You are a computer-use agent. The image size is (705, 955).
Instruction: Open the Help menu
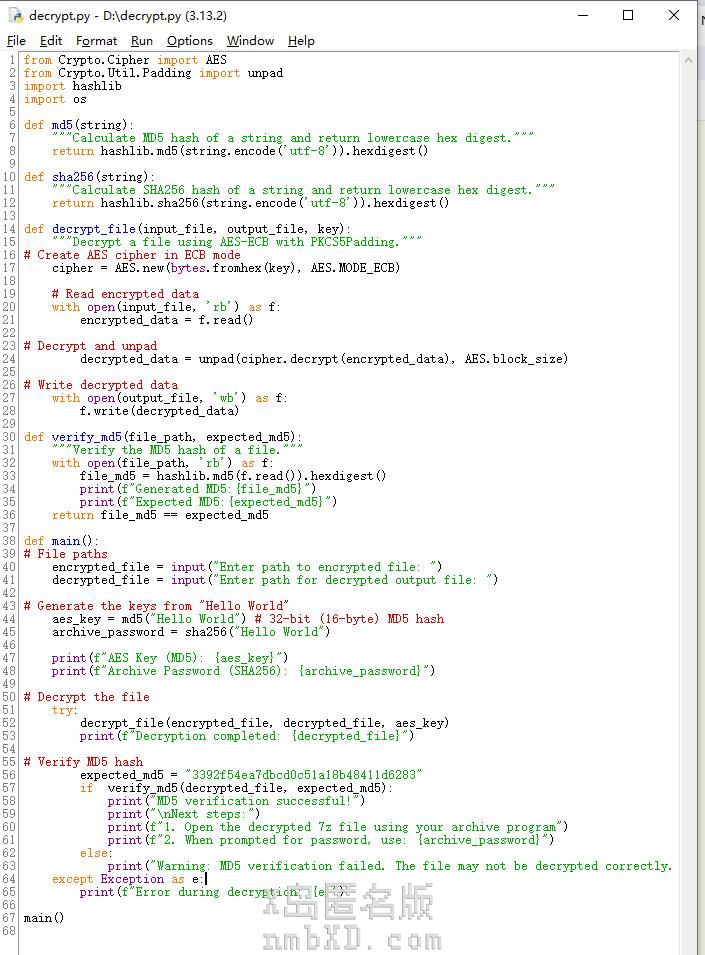301,41
